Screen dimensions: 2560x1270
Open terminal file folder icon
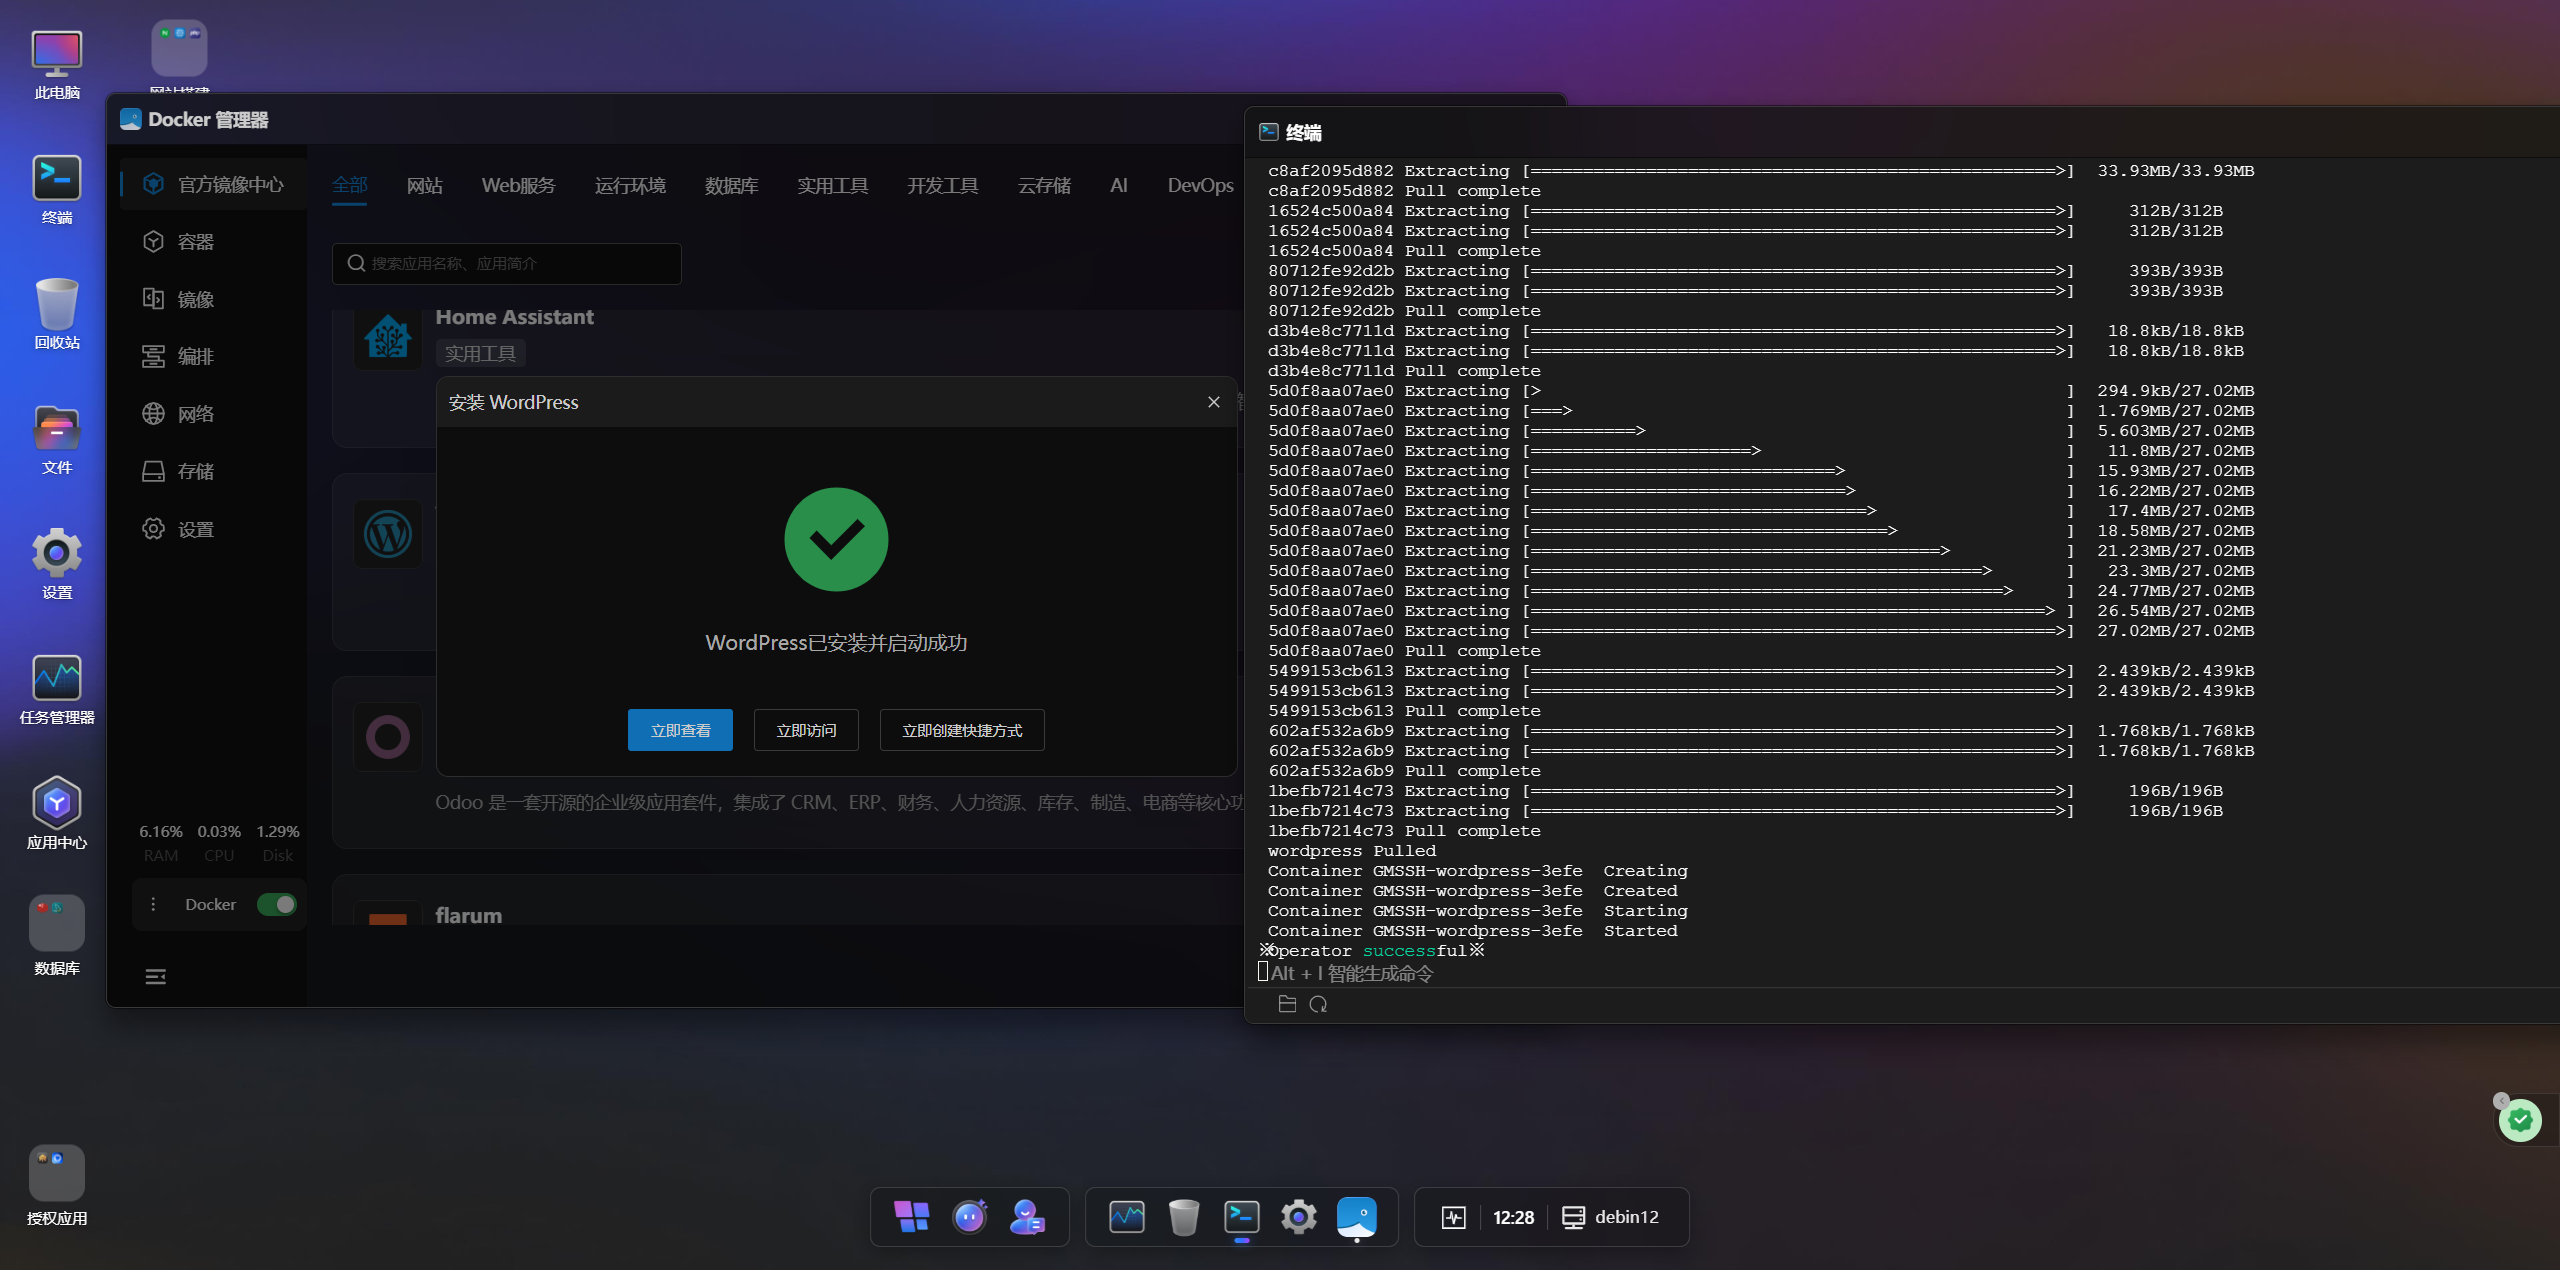pos(1287,1004)
